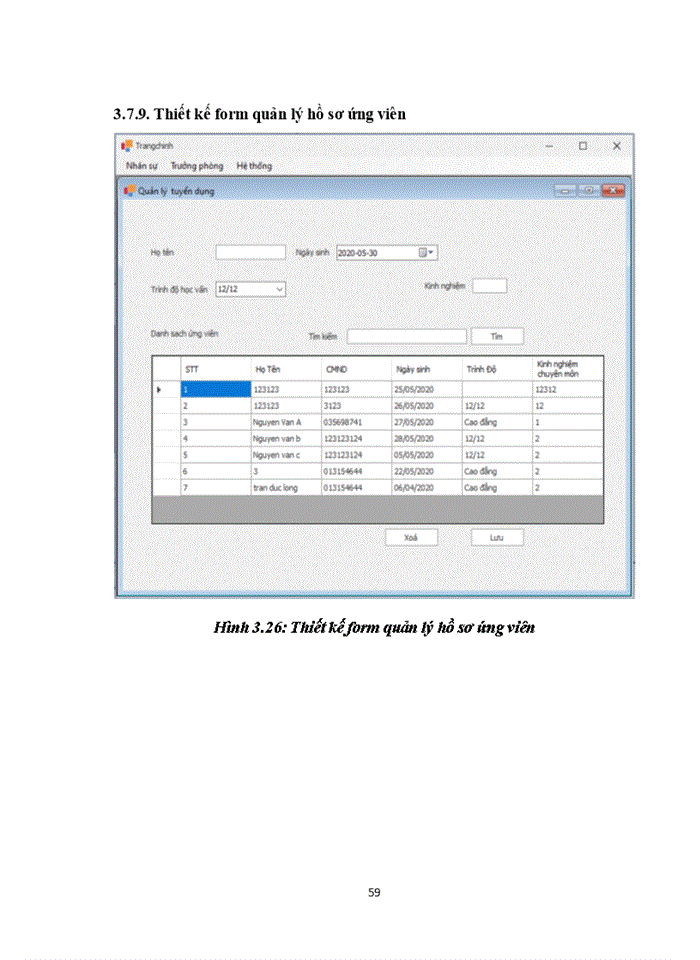Screen dimensions: 700x960
Task: Open the Nhân sự menu
Action: coord(141,166)
